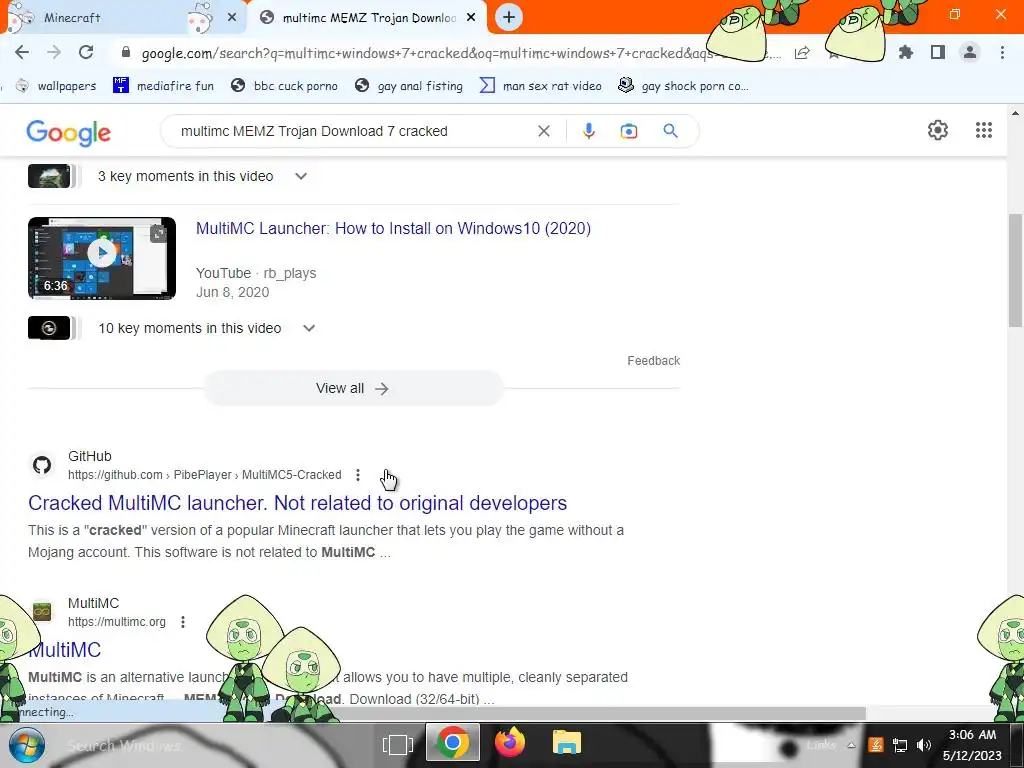
Task: Click the 3 key moments small thumbnail
Action: click(x=49, y=176)
